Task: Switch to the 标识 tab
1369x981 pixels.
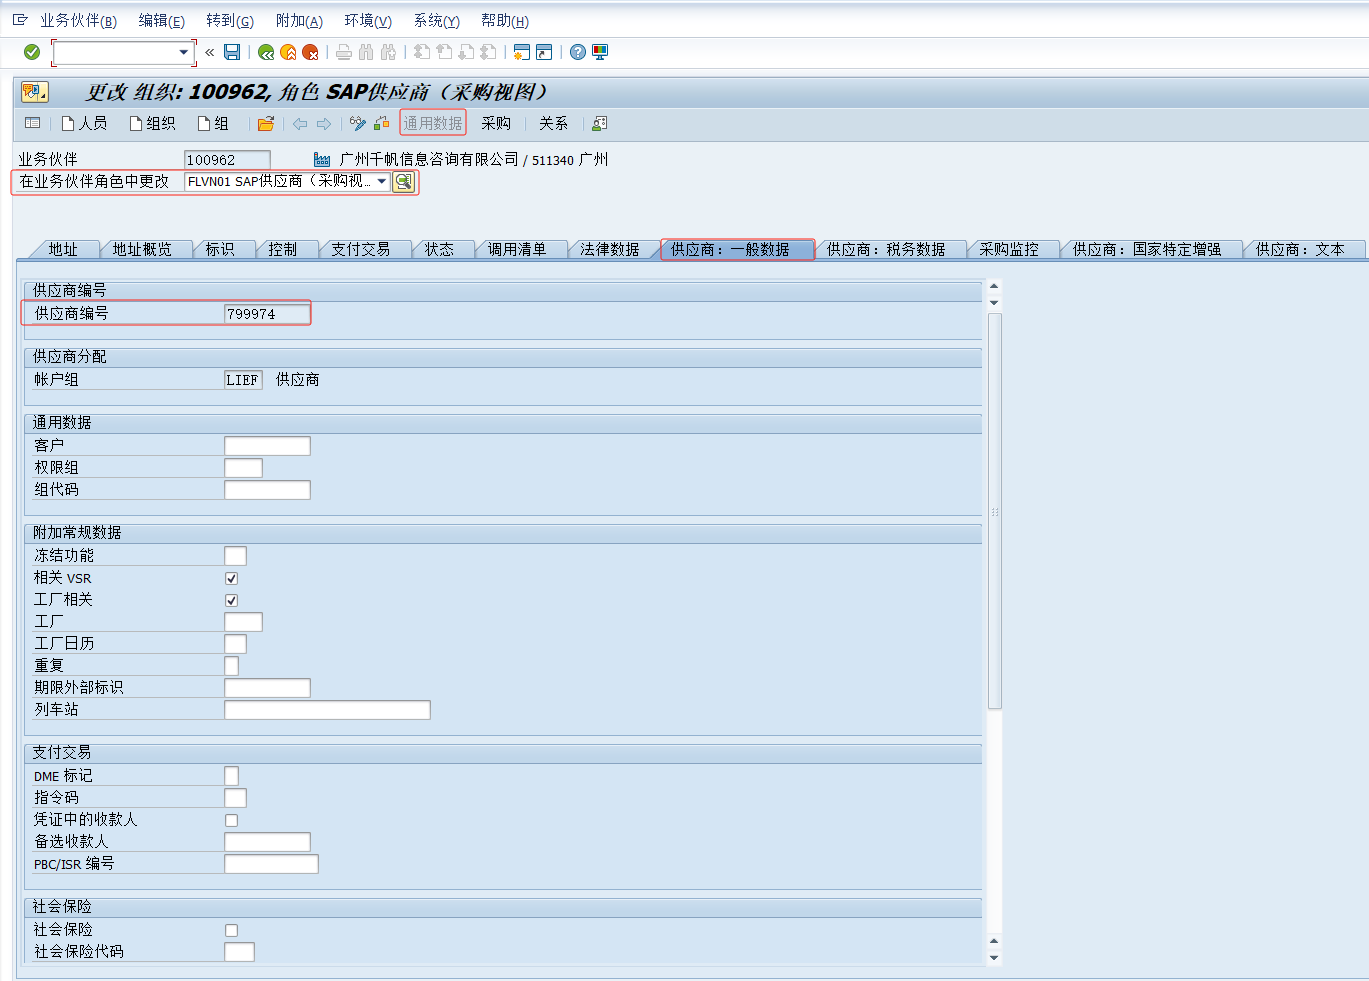Action: click(x=220, y=249)
